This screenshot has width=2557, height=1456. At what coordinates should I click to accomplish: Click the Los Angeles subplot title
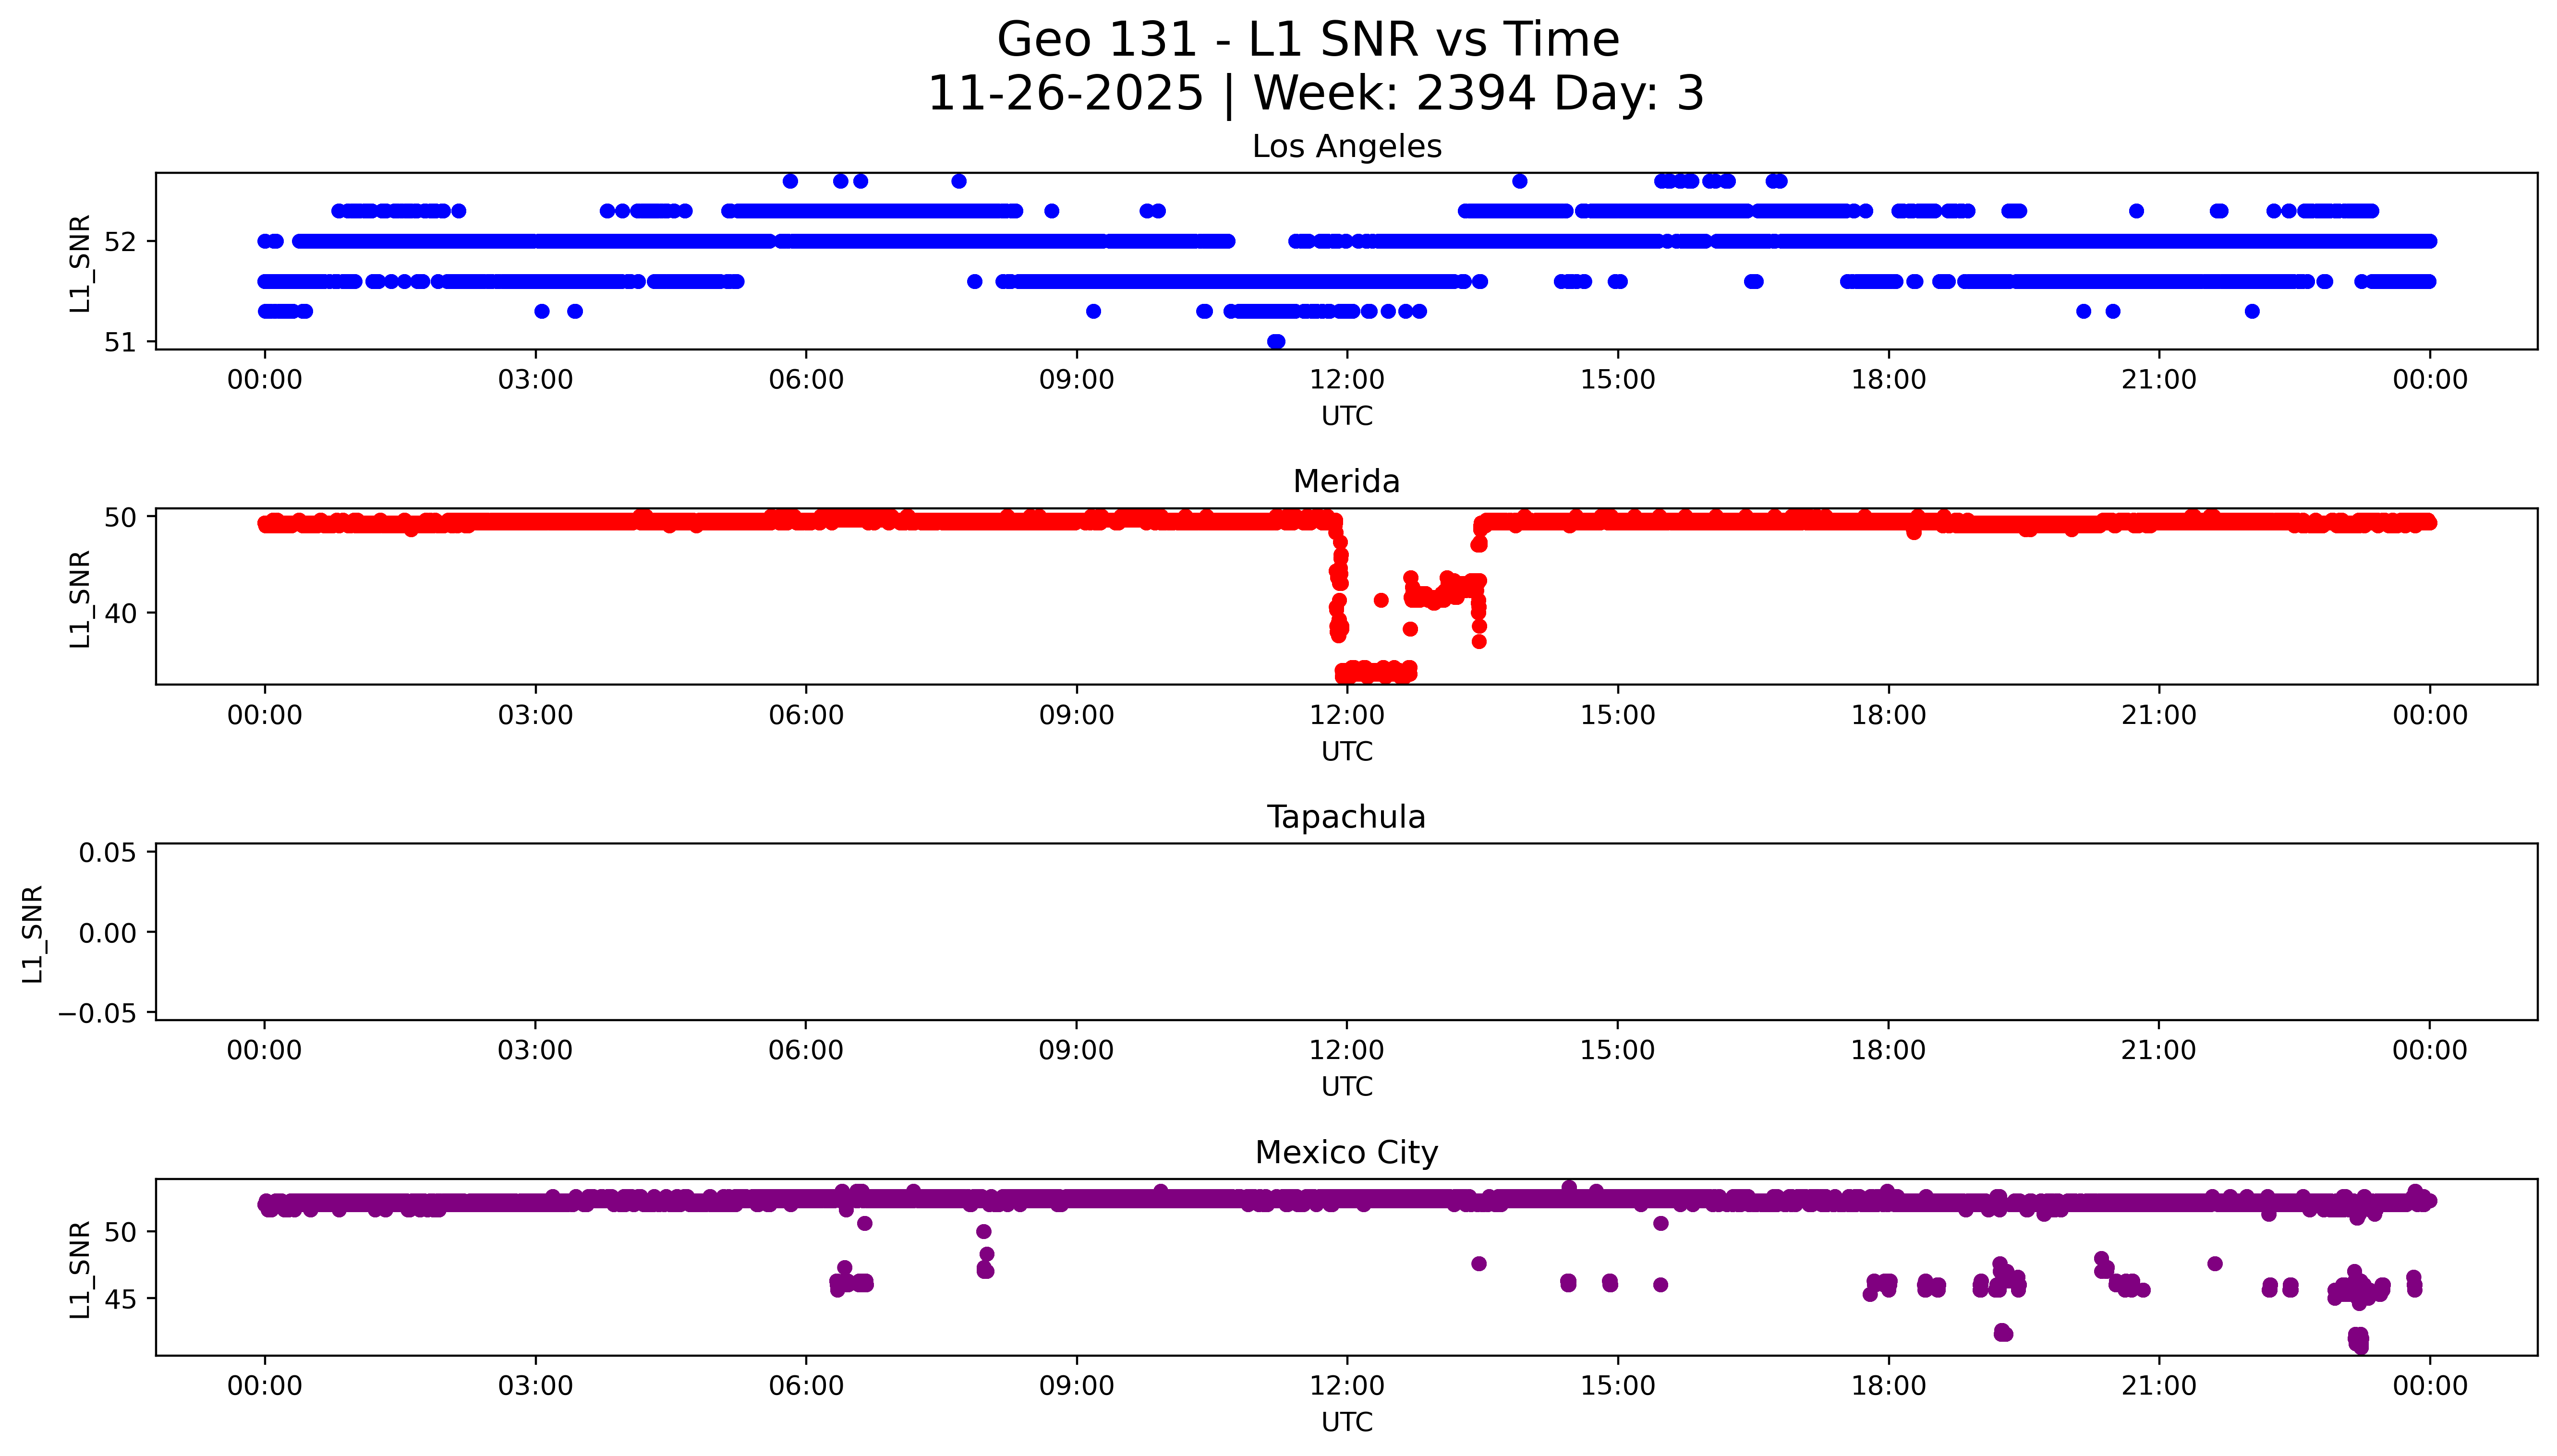(1346, 147)
